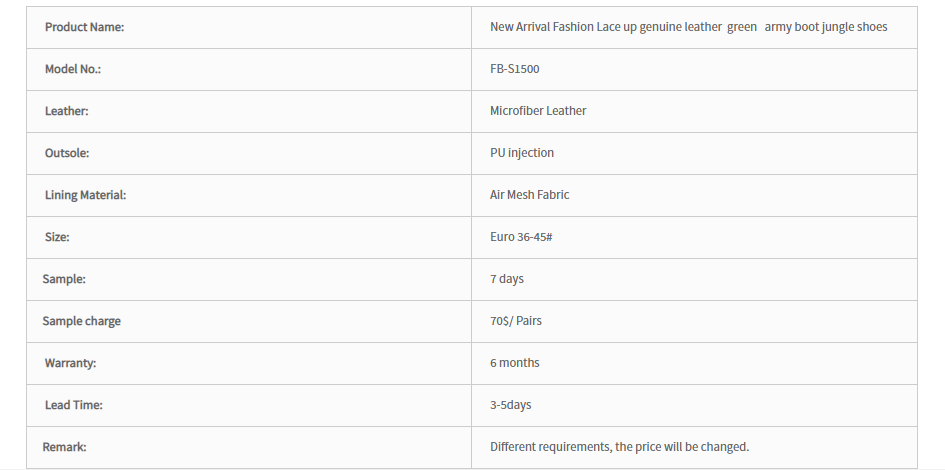The image size is (945, 470).
Task: Click the "Leather:" row label
Action: click(66, 111)
